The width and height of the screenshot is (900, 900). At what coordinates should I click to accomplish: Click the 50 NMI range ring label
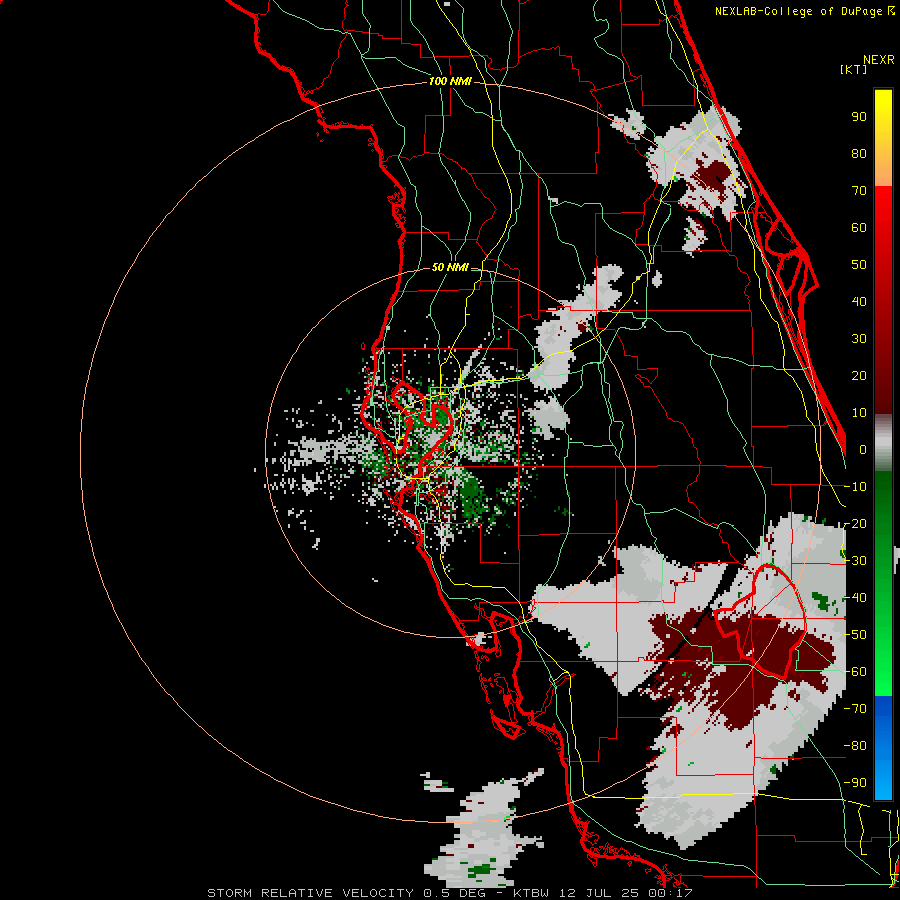[449, 267]
